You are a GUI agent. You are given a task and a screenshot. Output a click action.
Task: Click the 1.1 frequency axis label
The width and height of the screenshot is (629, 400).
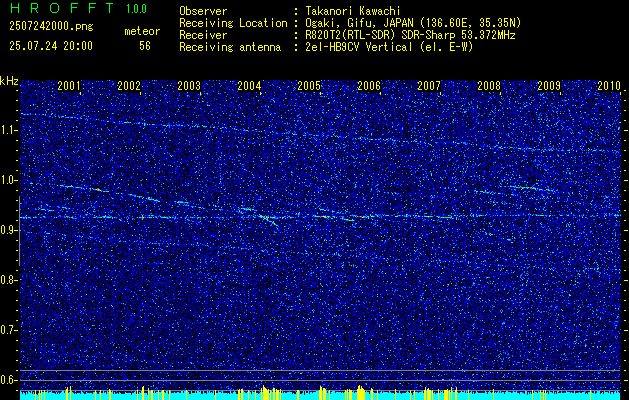tap(7, 130)
